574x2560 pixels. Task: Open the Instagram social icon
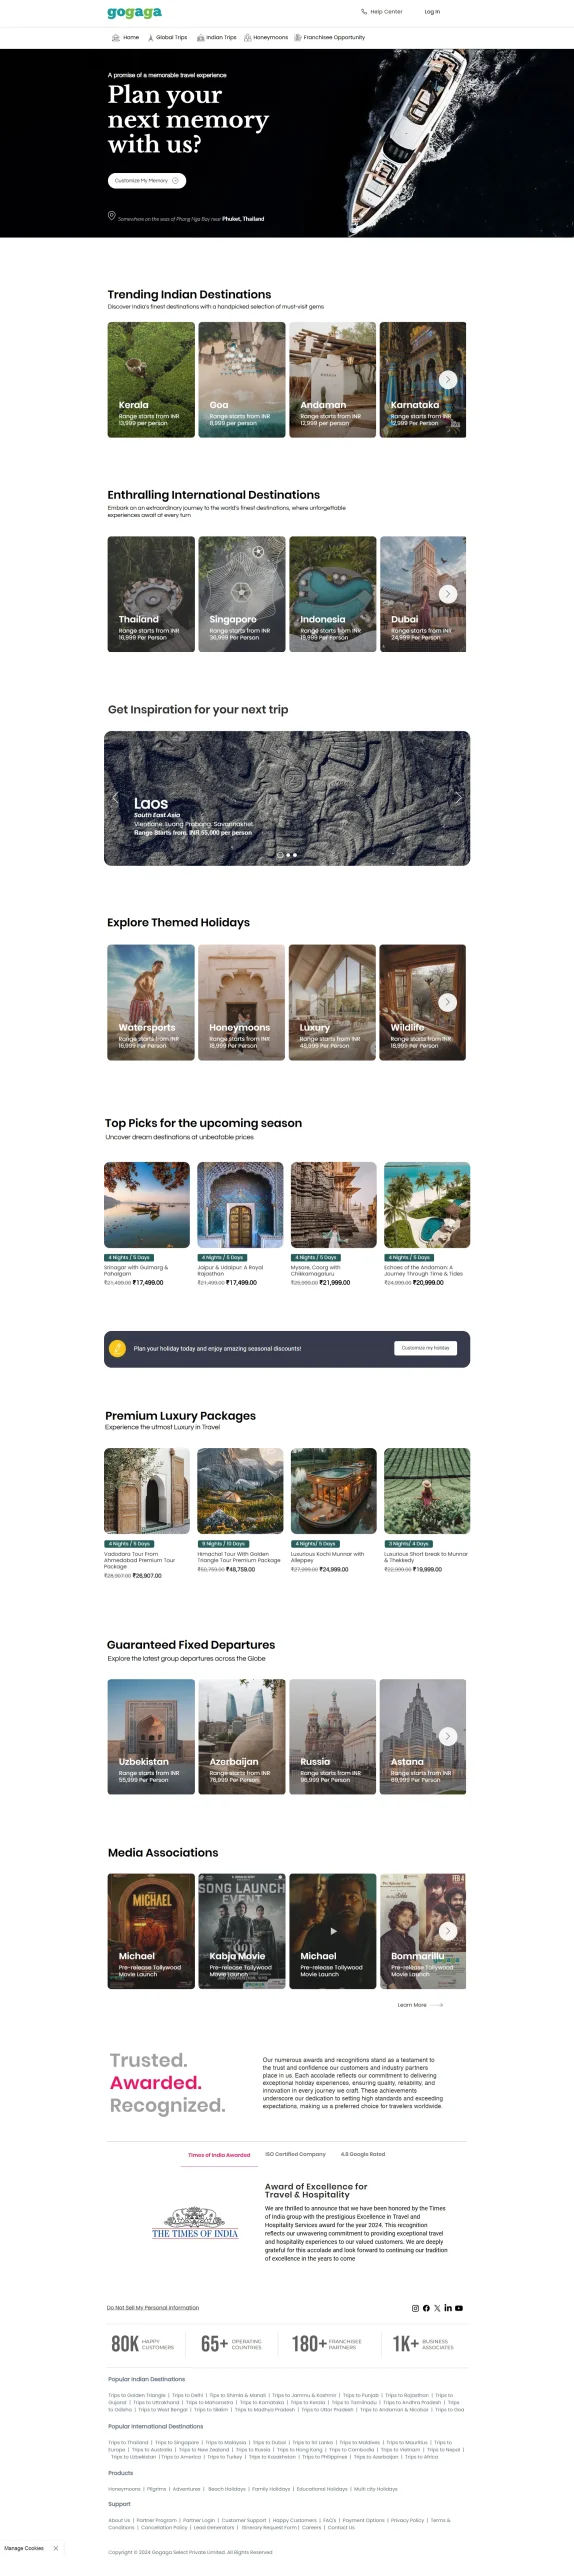click(x=415, y=2308)
